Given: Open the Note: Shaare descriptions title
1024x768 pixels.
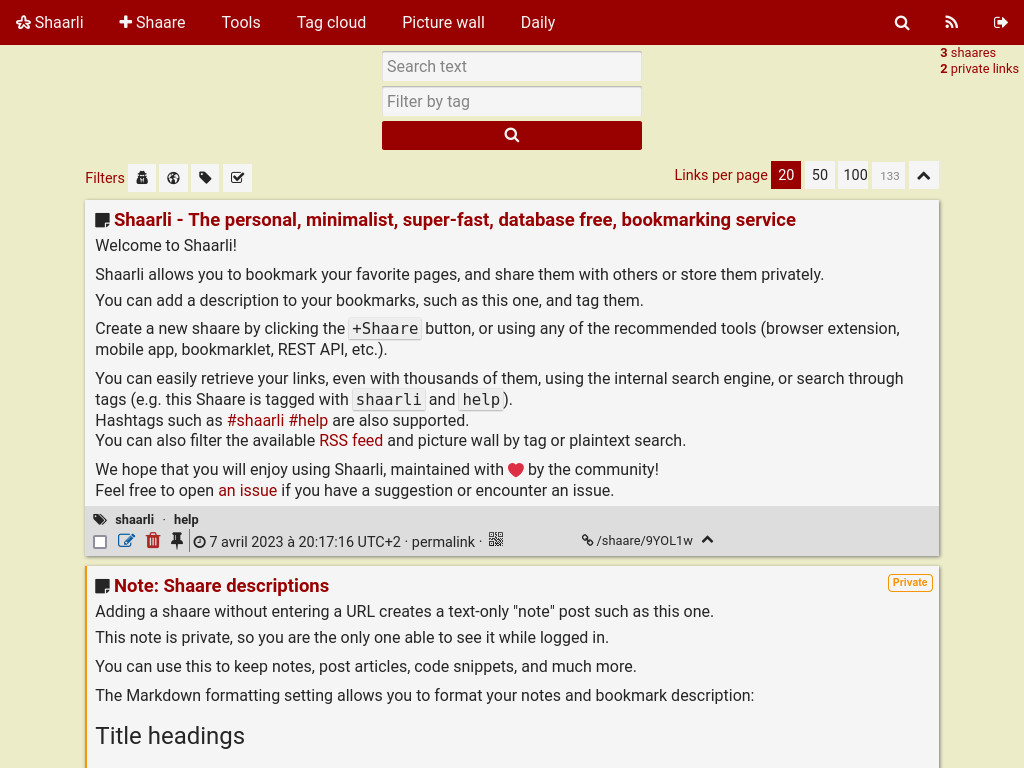Looking at the screenshot, I should pyautogui.click(x=221, y=586).
